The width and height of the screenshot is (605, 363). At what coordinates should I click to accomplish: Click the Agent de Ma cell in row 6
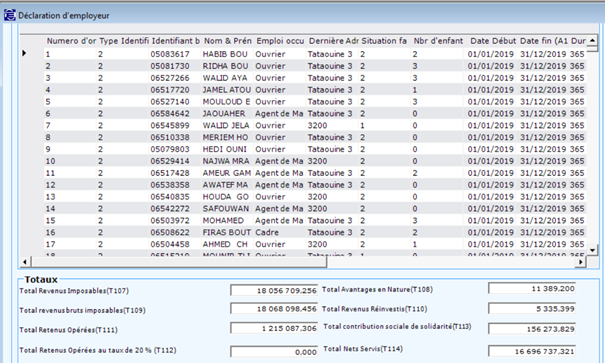click(279, 114)
